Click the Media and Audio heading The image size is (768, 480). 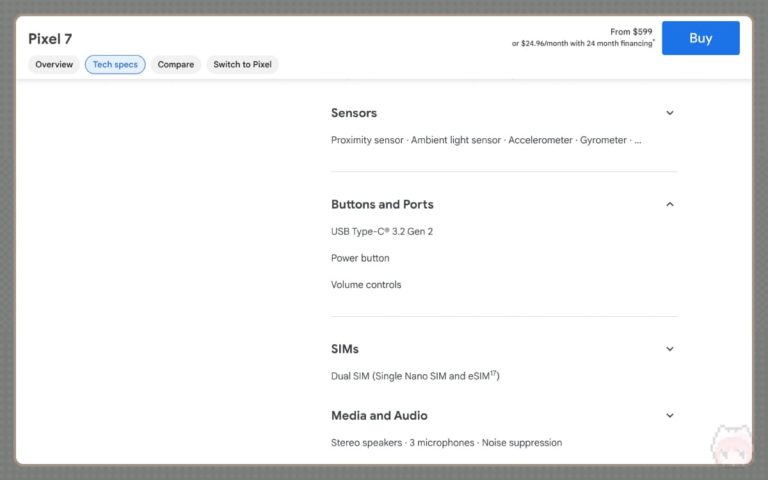click(379, 415)
